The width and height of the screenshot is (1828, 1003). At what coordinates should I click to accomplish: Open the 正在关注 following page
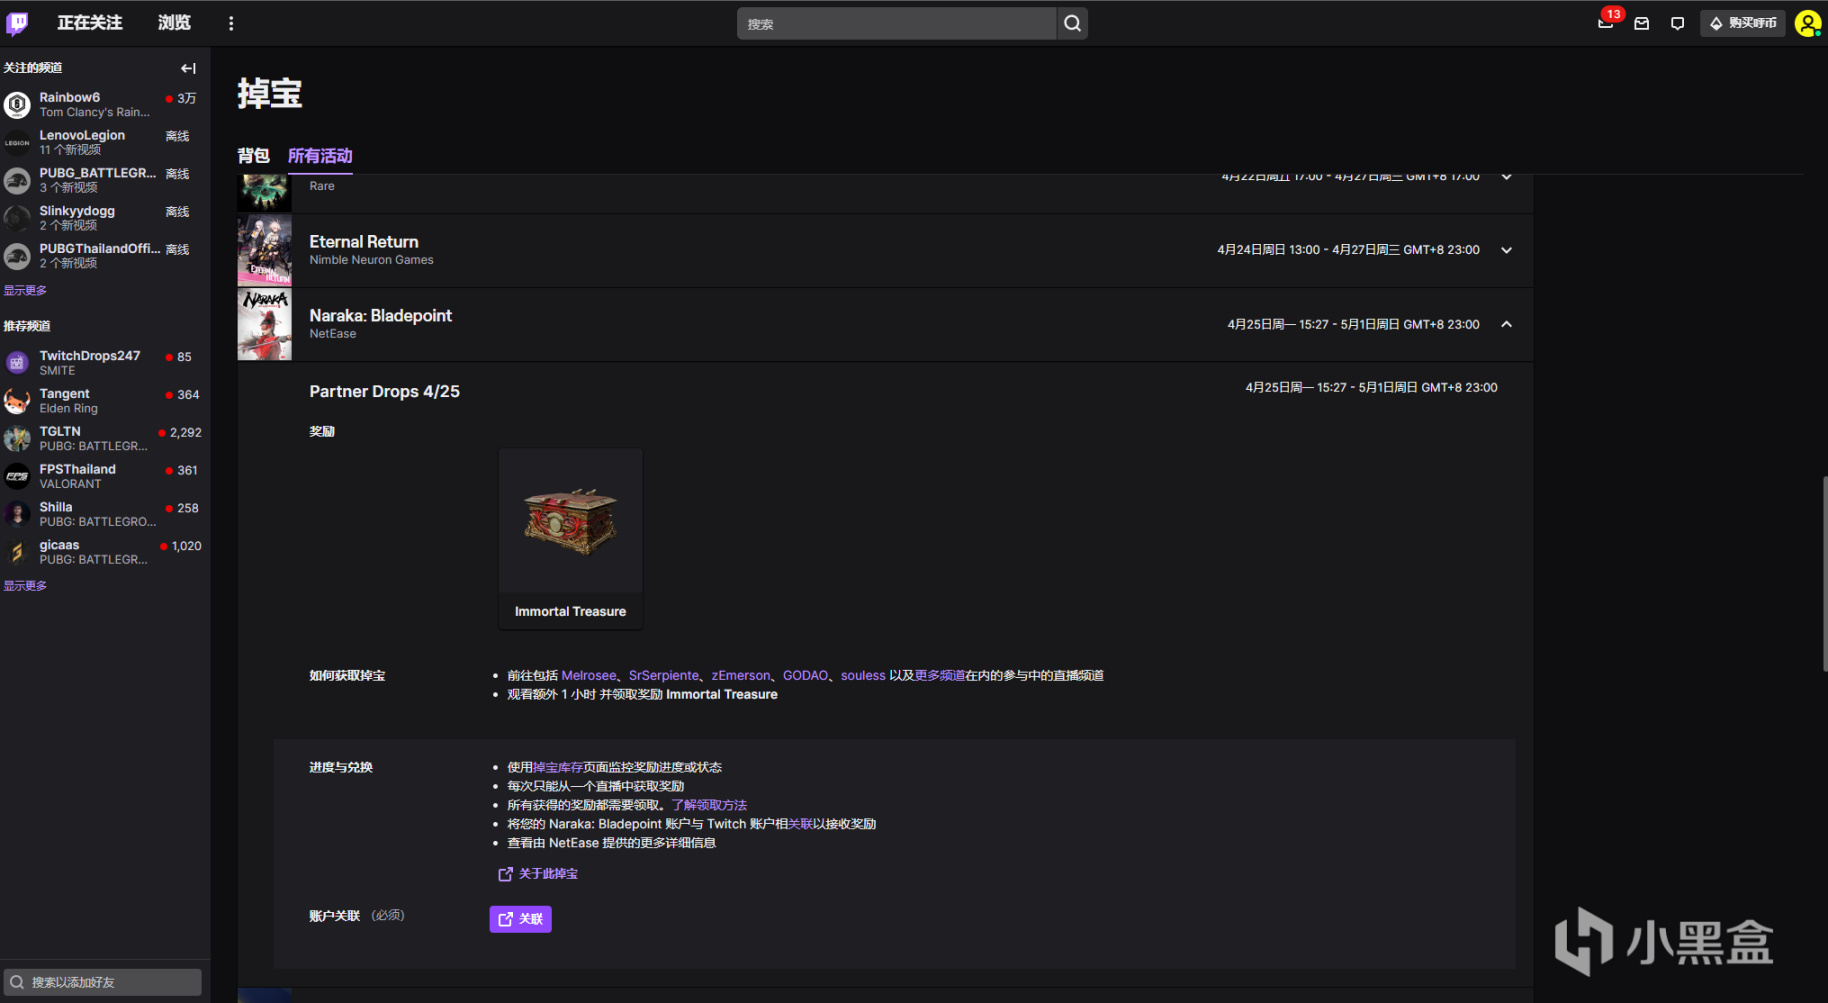click(90, 23)
